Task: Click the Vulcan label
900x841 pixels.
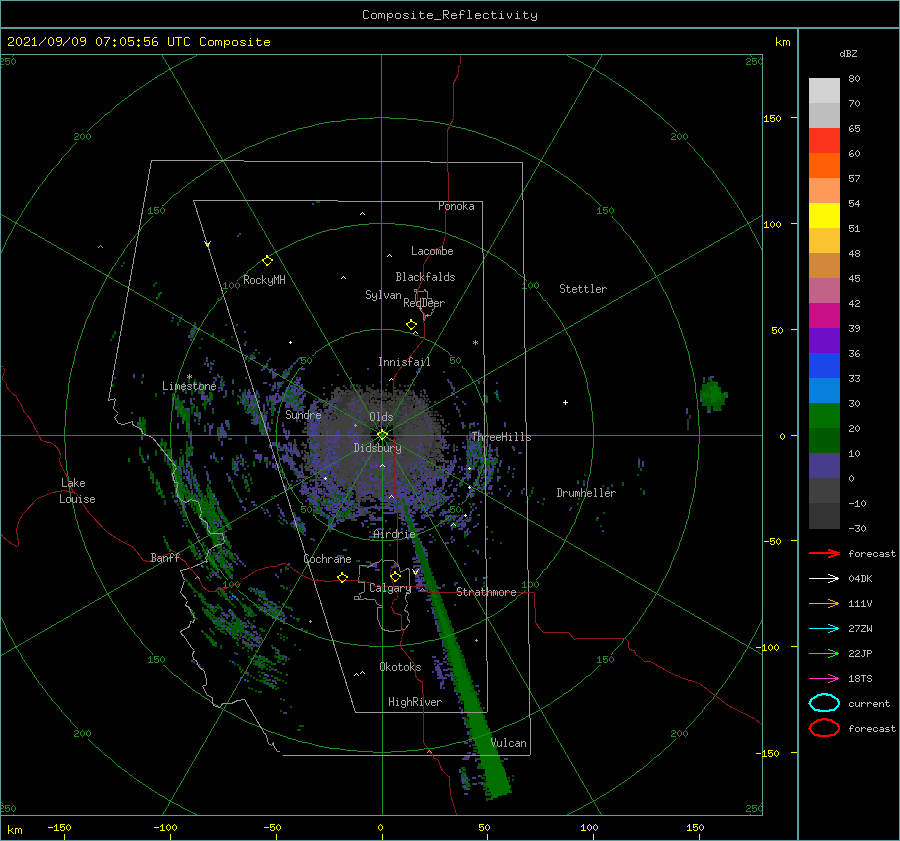Action: pyautogui.click(x=509, y=743)
